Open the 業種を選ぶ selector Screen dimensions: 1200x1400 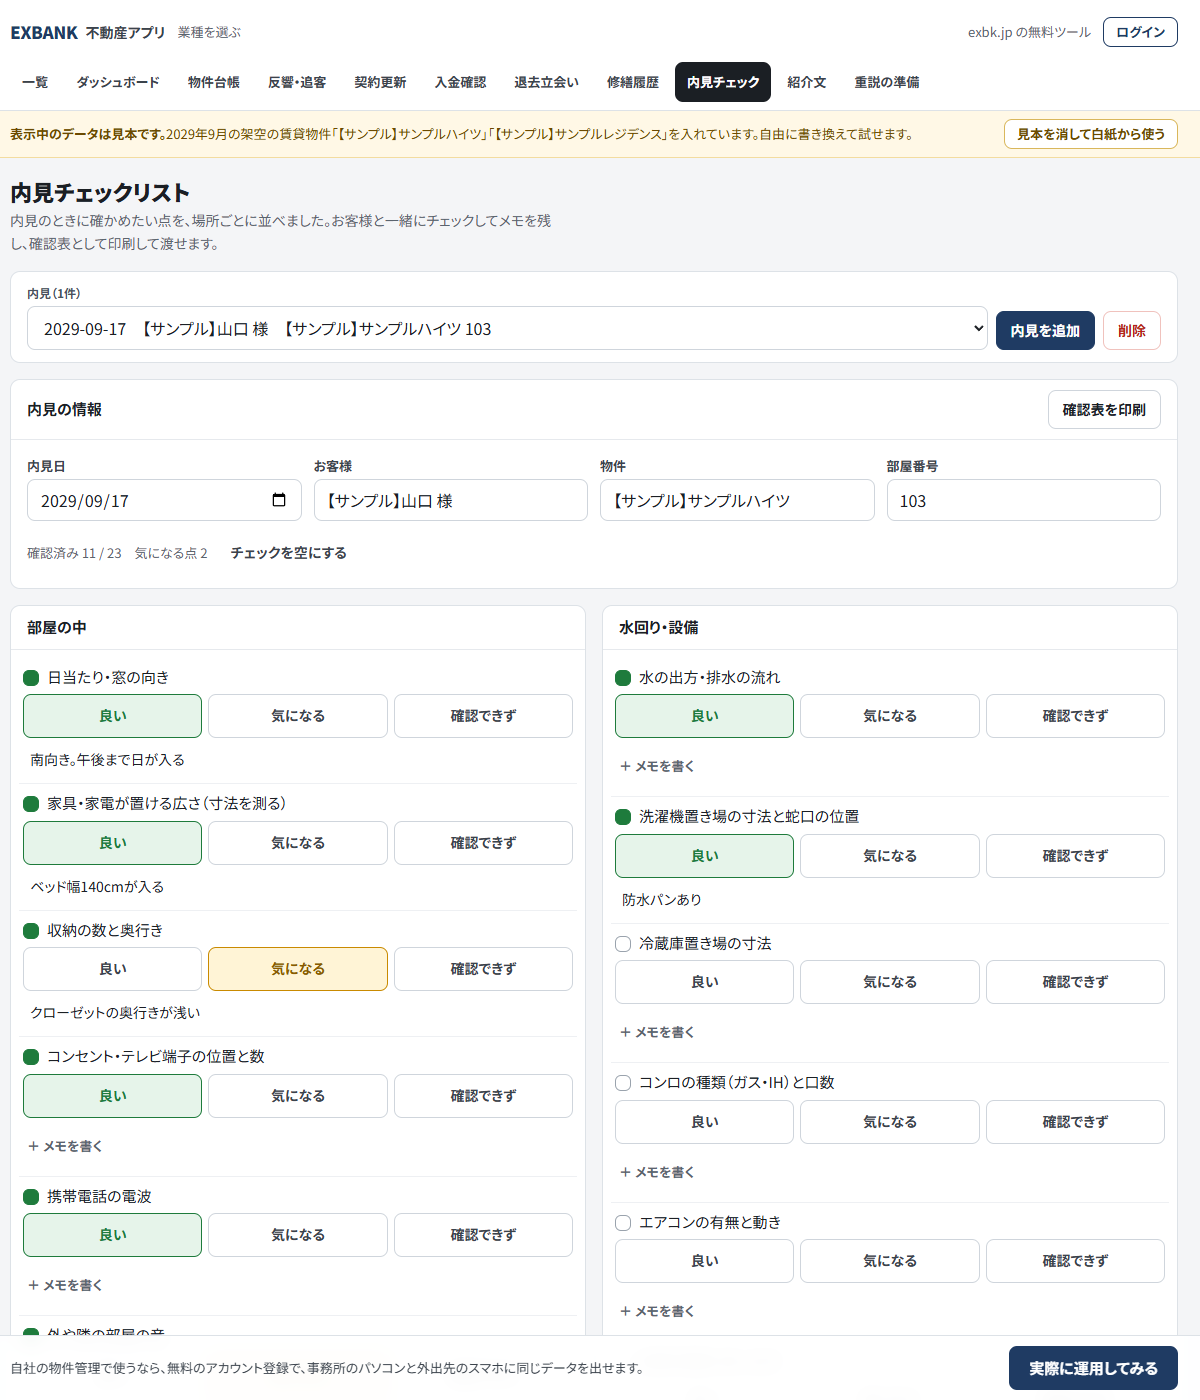click(x=209, y=33)
